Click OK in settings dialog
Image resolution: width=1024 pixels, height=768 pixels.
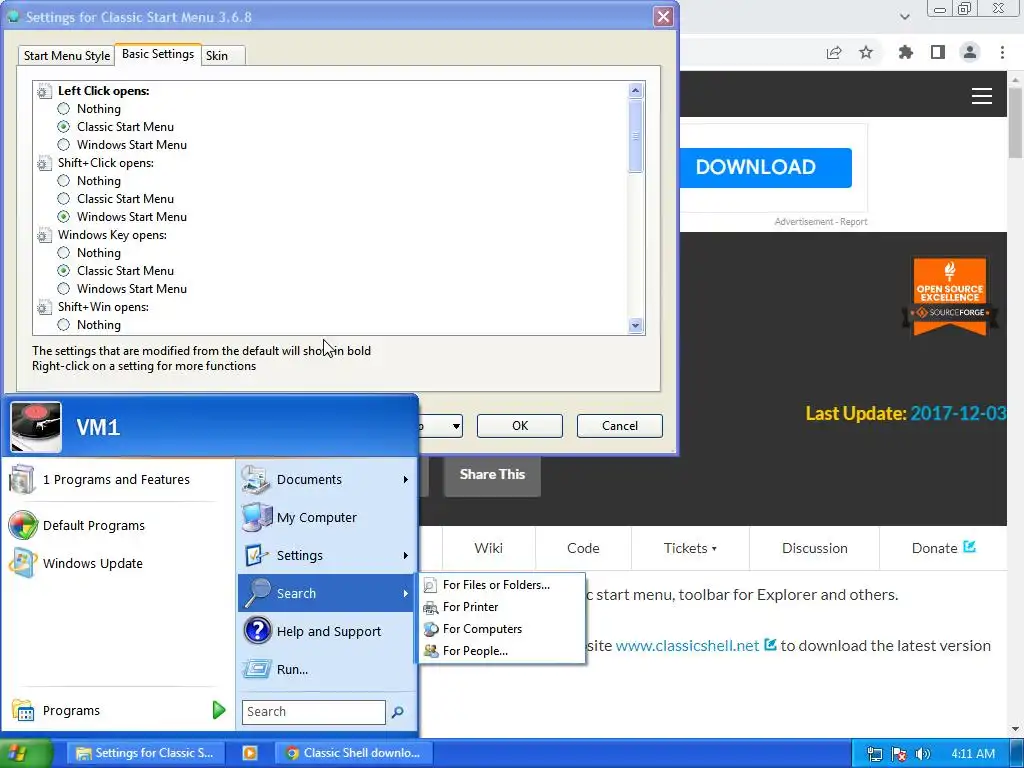pos(520,426)
